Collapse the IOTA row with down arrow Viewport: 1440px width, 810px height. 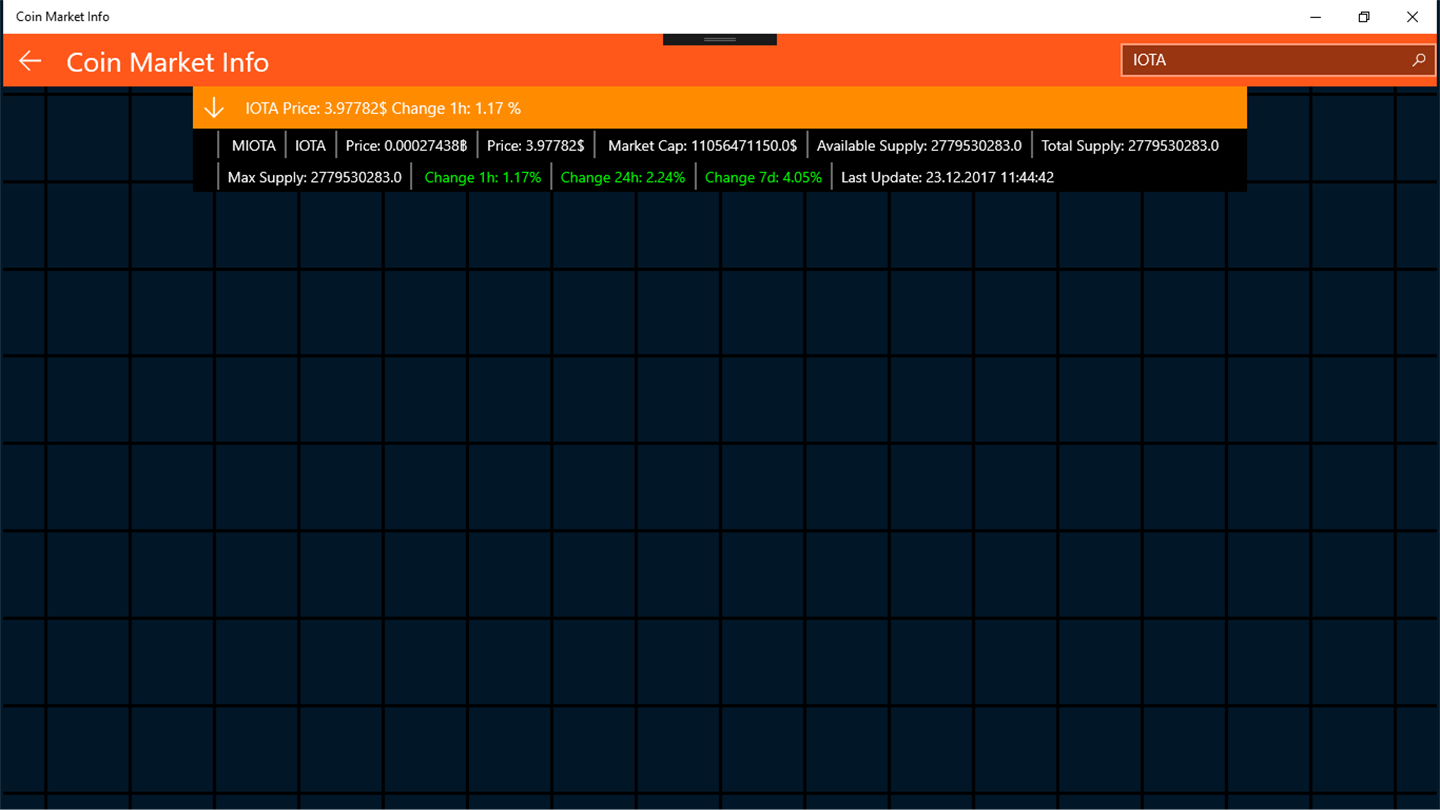(x=213, y=108)
